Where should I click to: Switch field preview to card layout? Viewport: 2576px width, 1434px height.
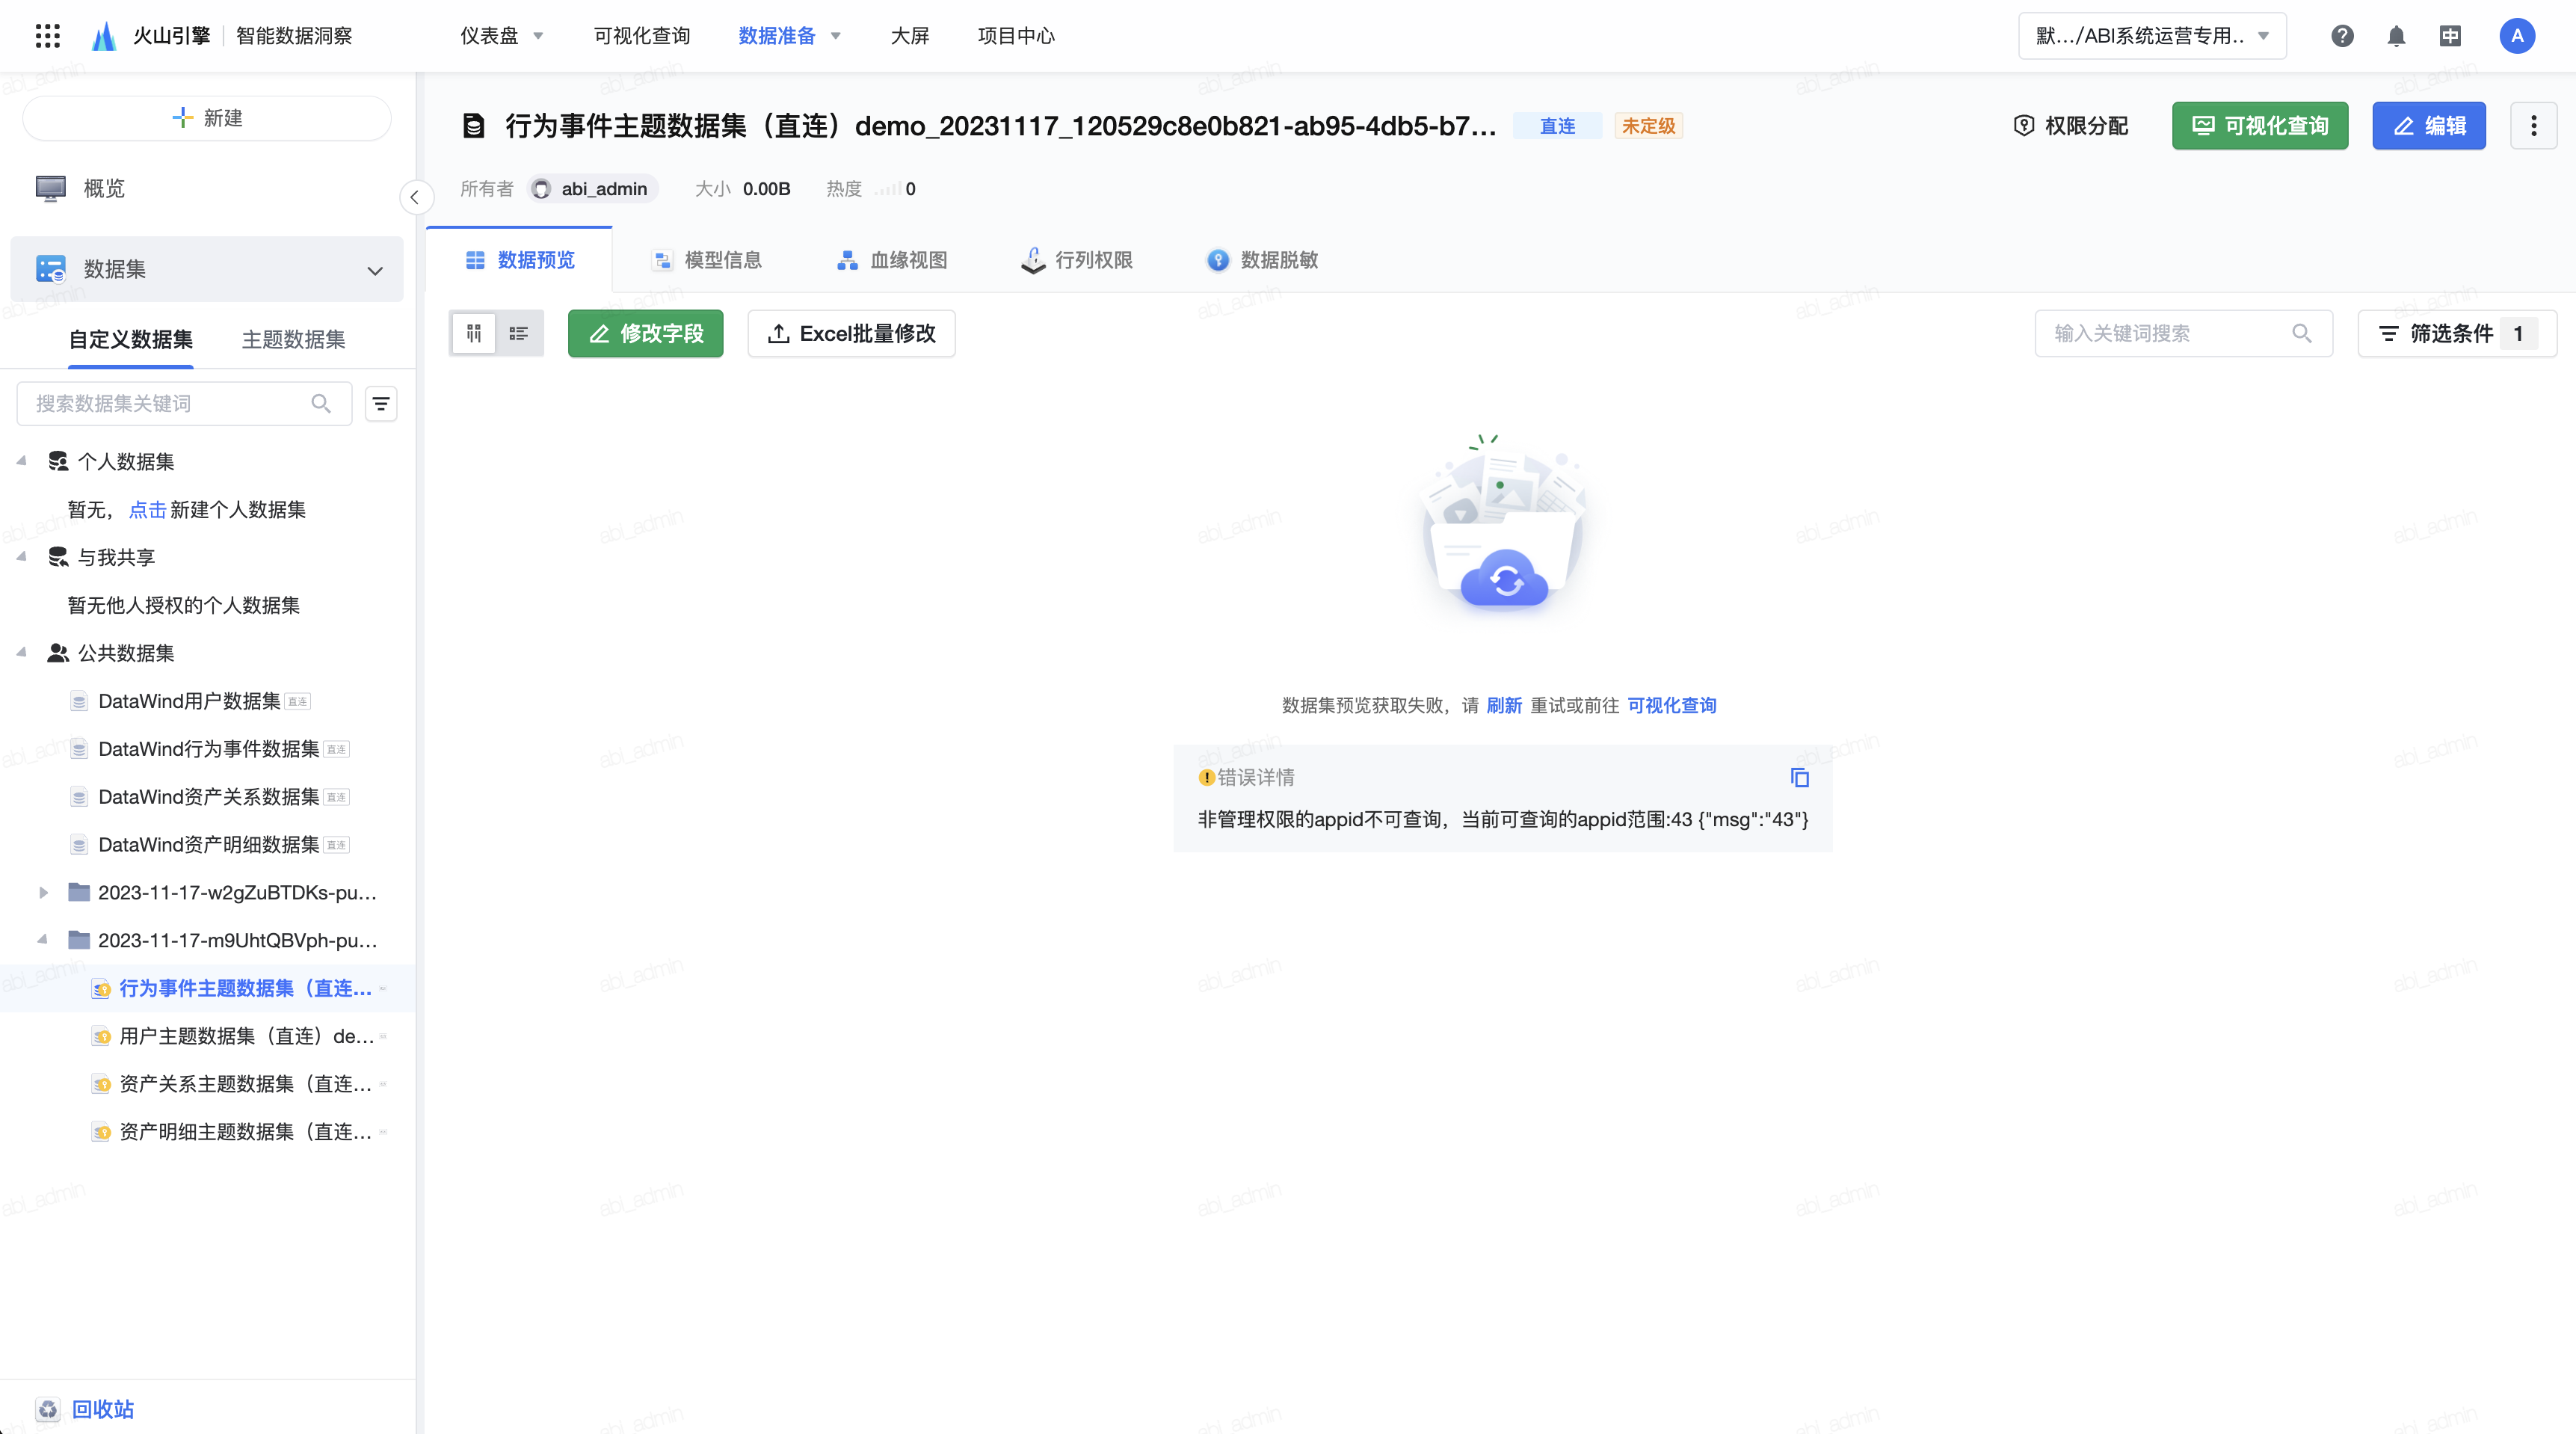[474, 333]
